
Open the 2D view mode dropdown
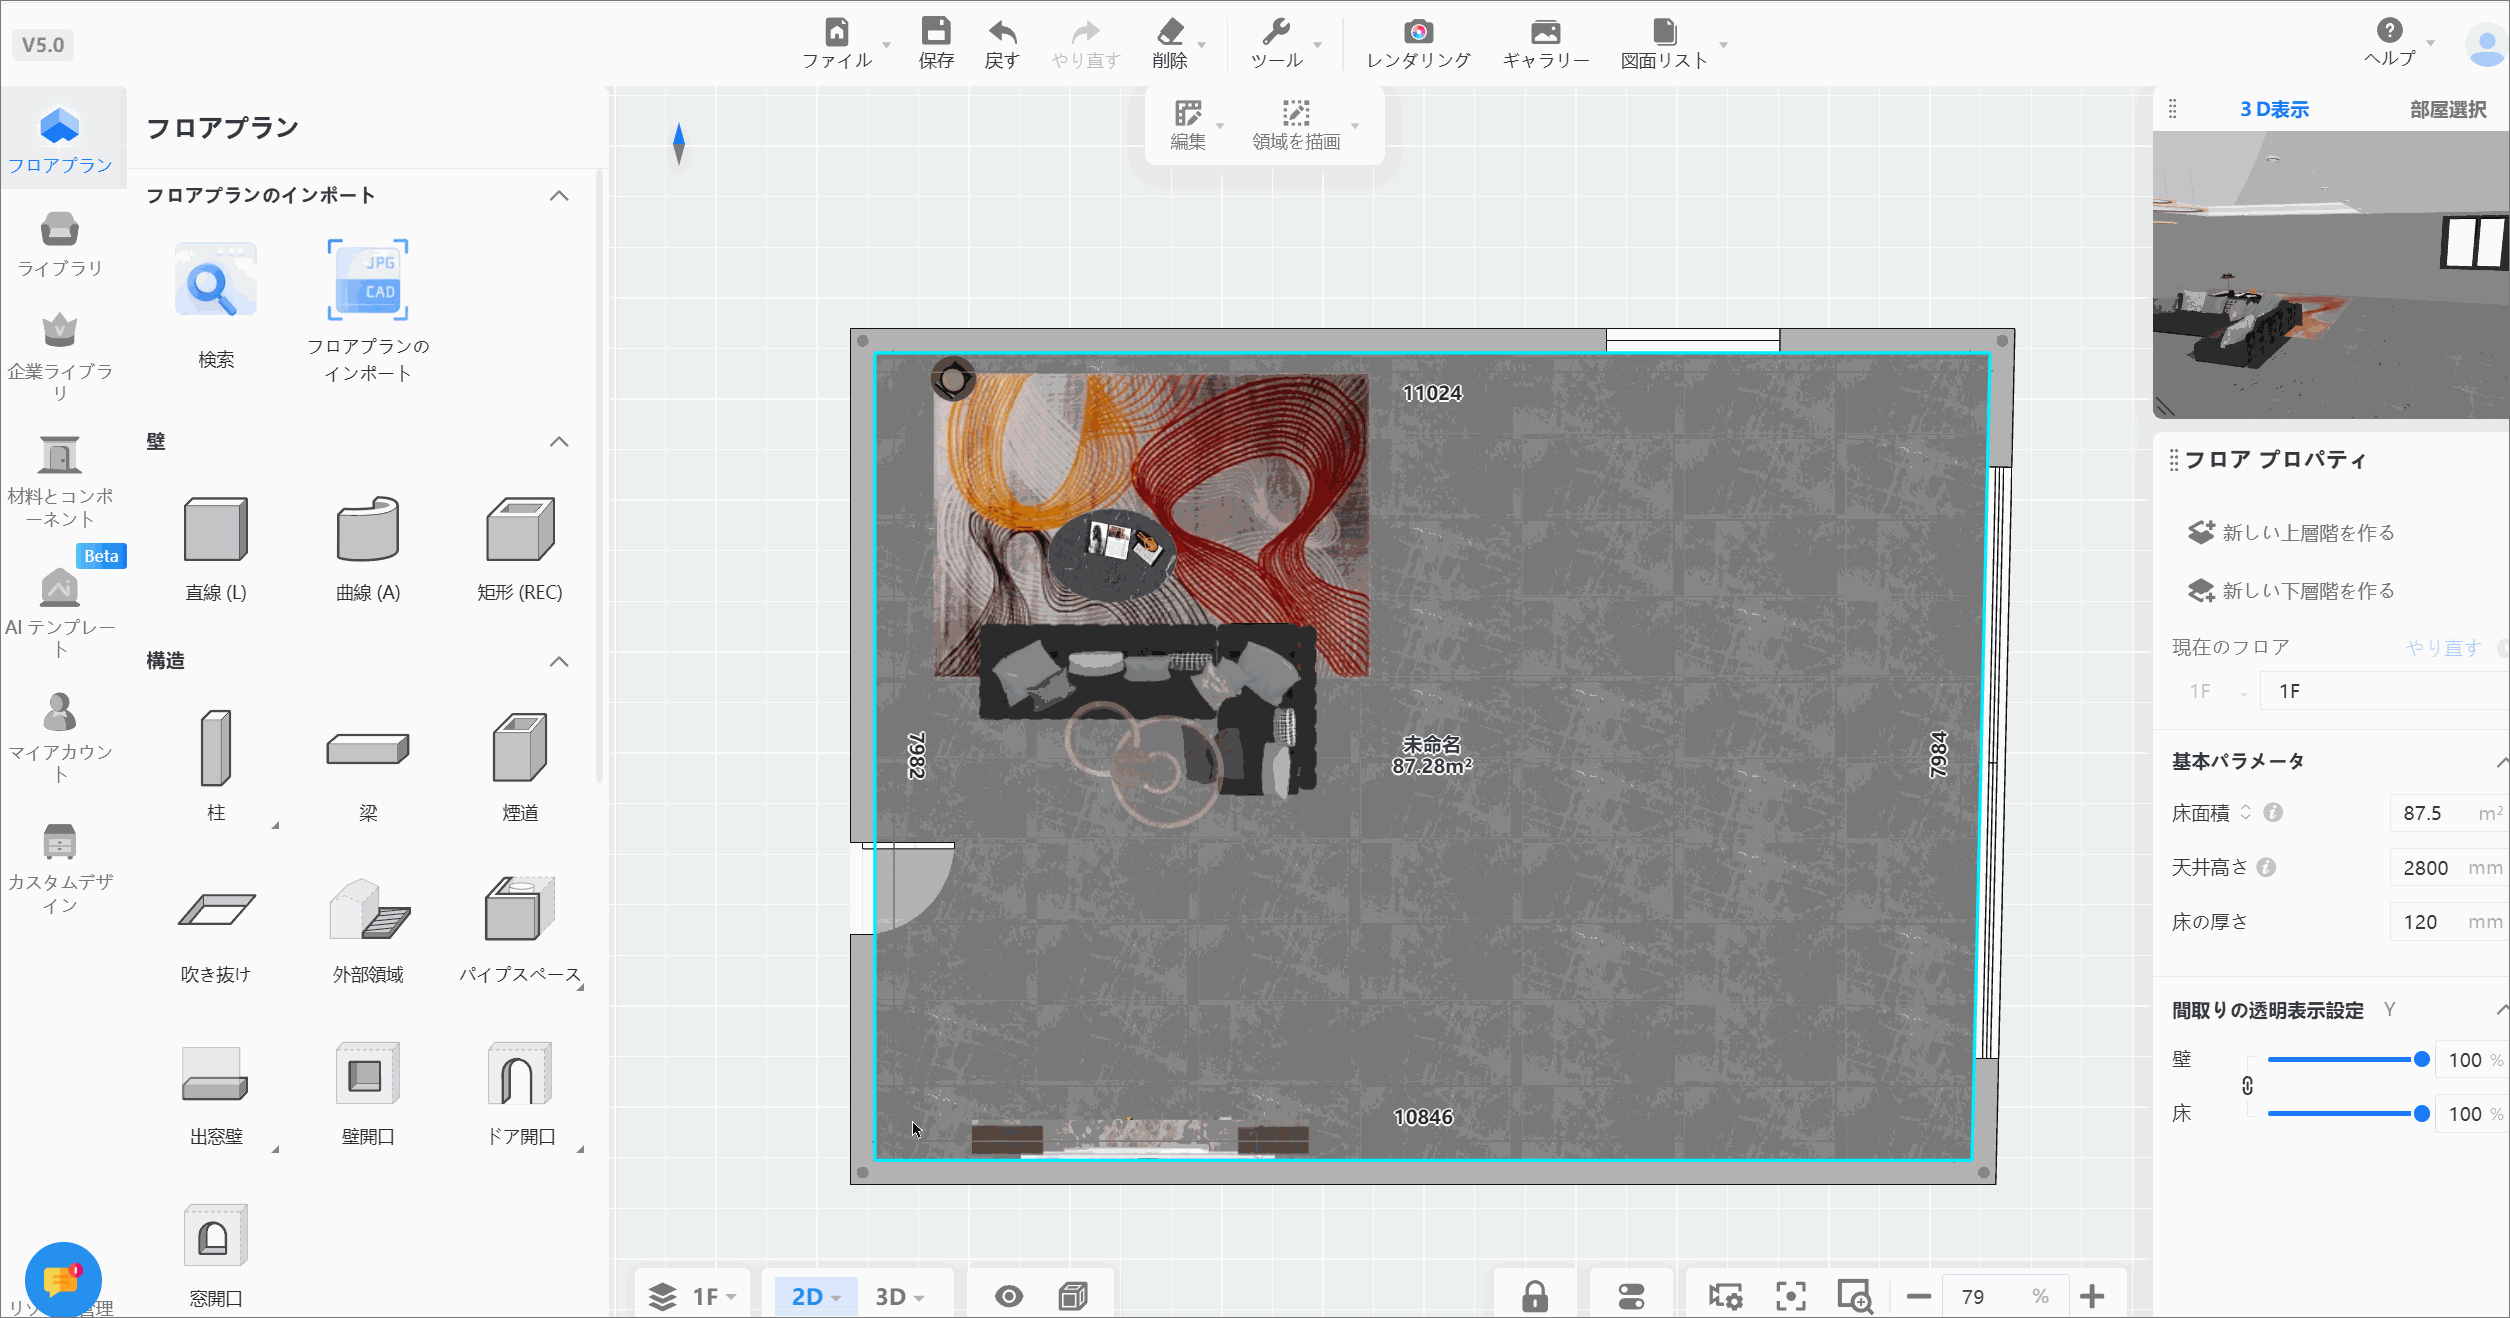(x=815, y=1297)
